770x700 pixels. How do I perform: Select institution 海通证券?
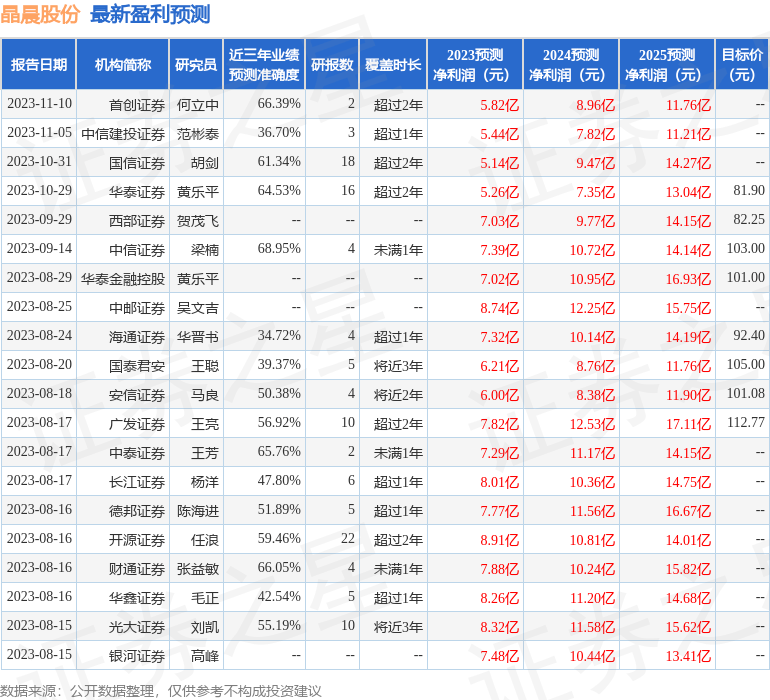point(137,336)
